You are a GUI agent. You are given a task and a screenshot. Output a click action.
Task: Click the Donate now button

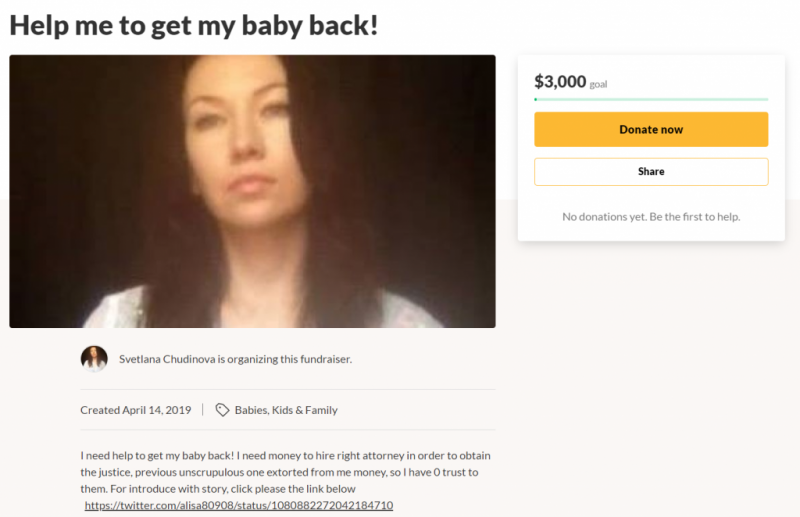click(651, 130)
